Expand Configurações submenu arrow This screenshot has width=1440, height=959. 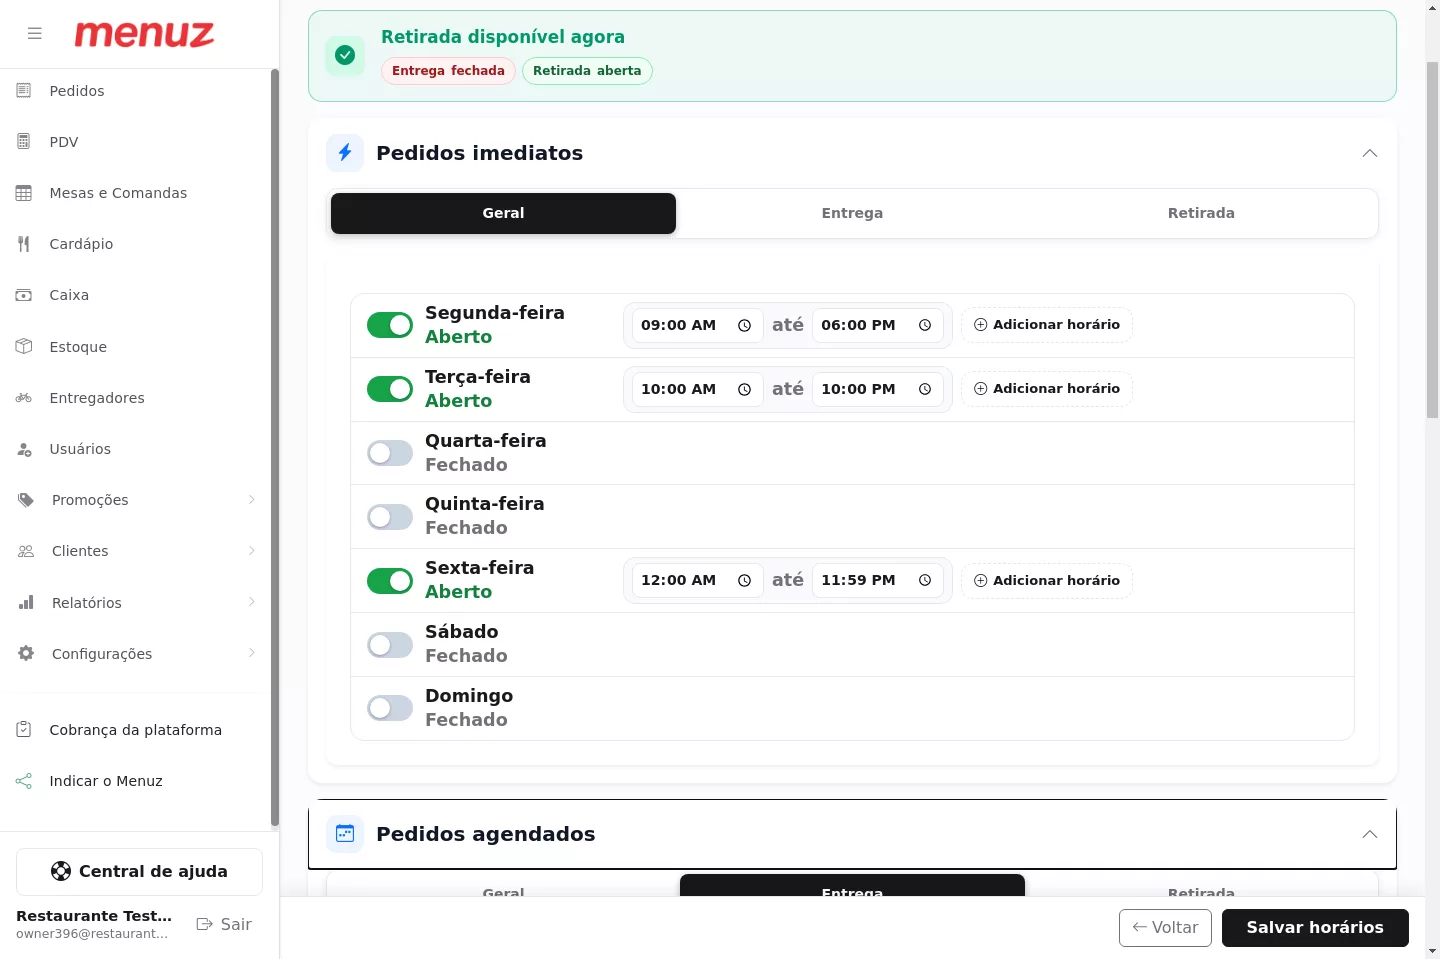pos(252,653)
